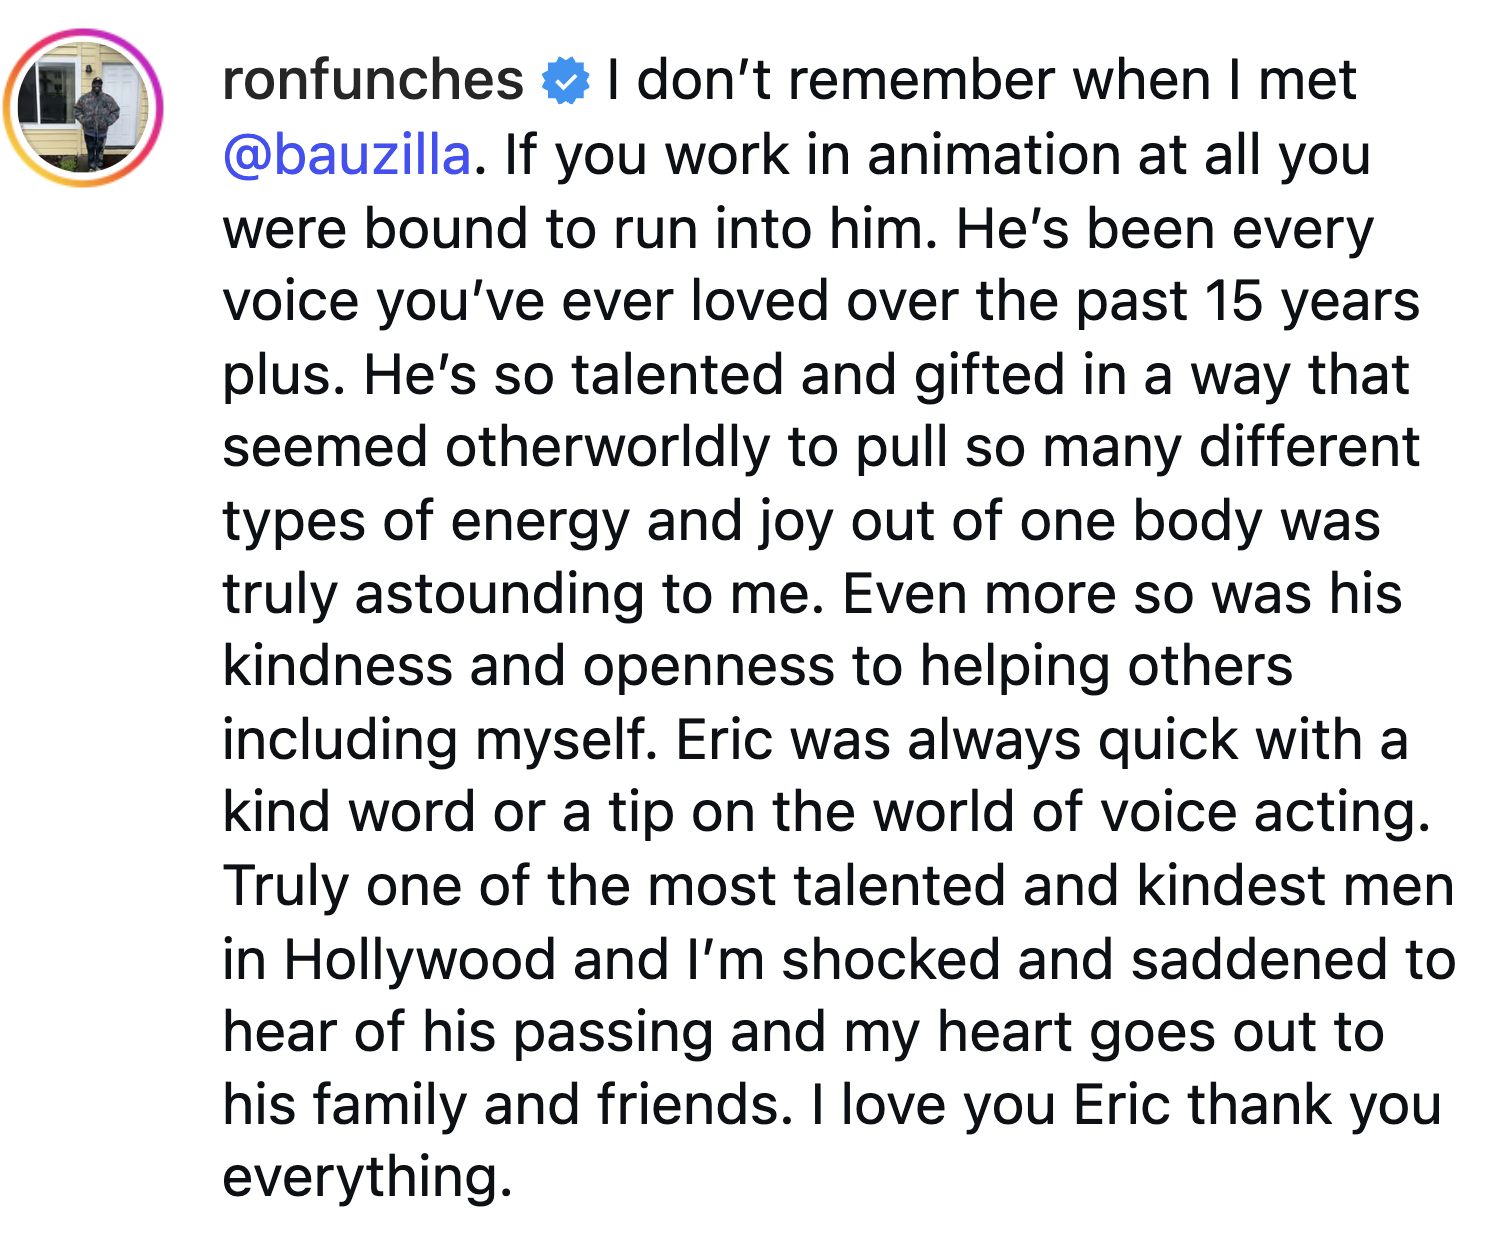Open ronfunches profile picture

[x=83, y=108]
